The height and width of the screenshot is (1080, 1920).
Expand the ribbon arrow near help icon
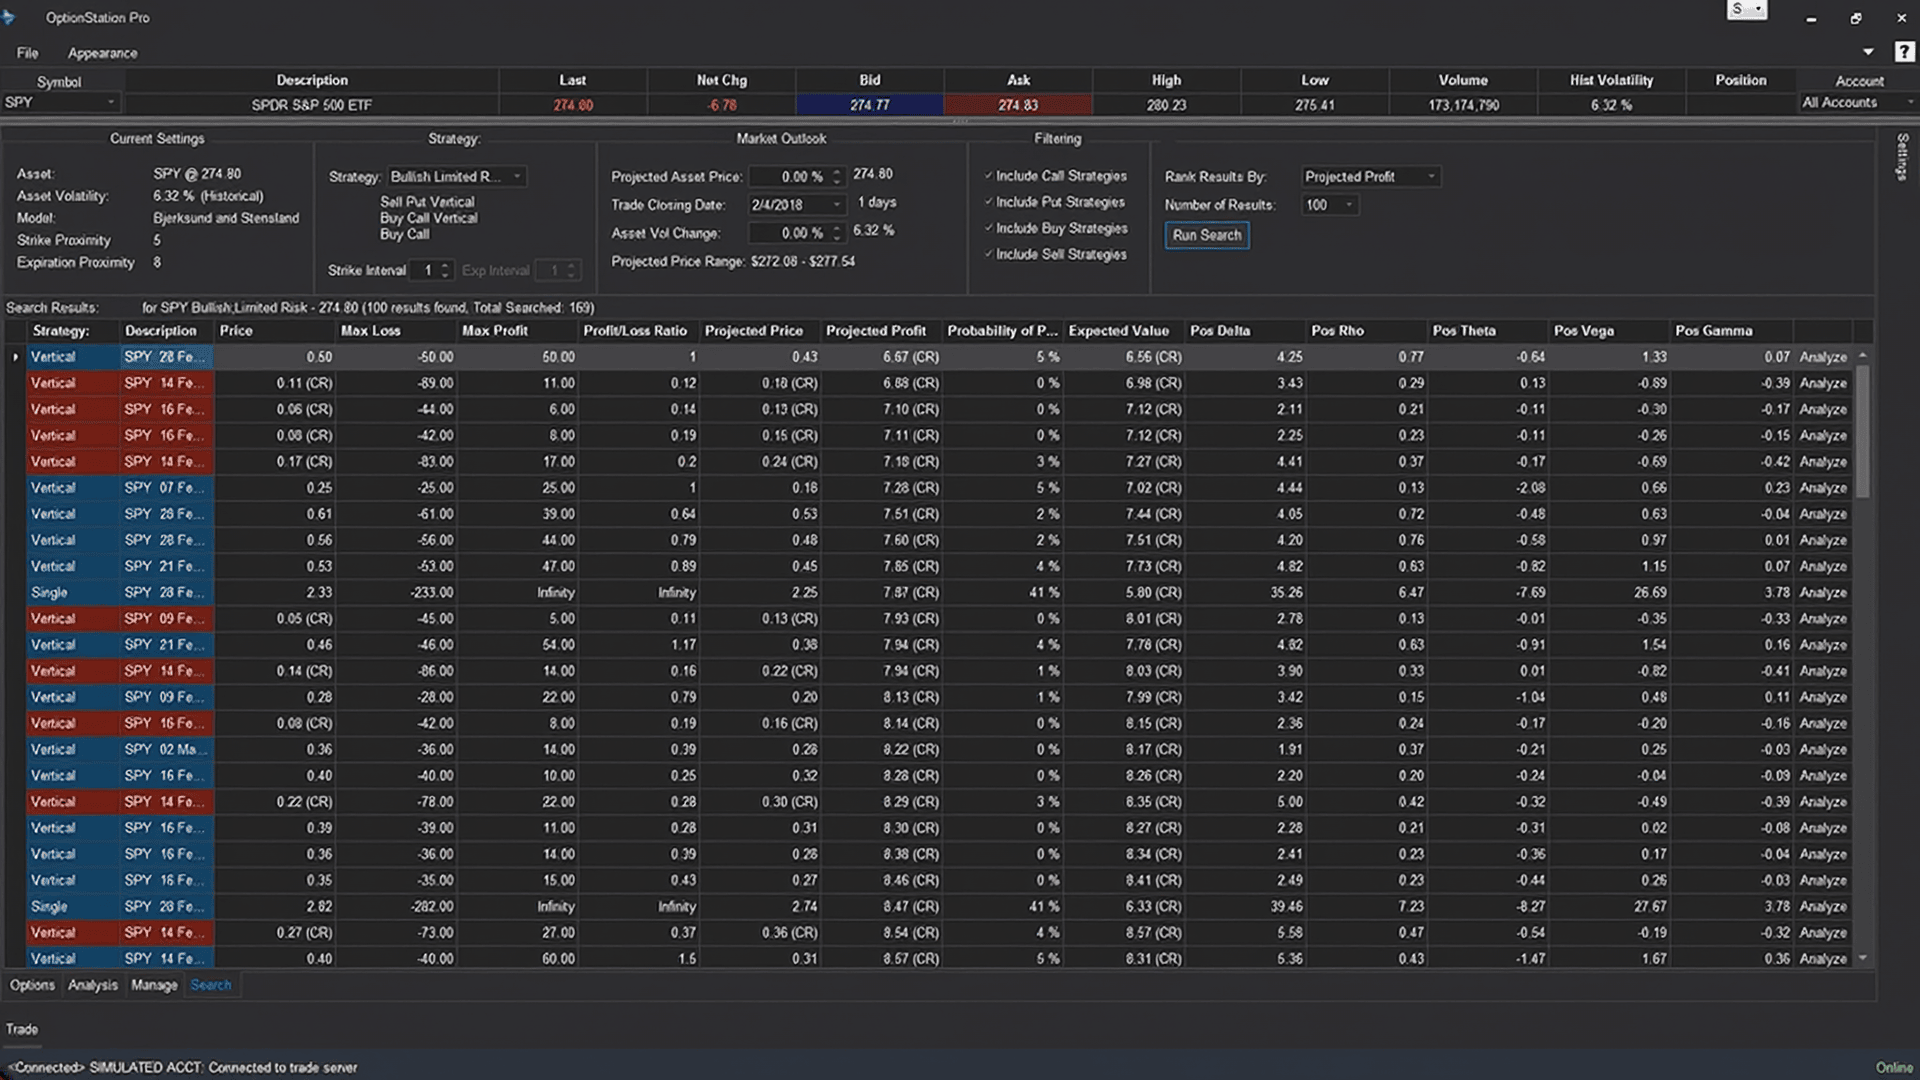(1868, 52)
